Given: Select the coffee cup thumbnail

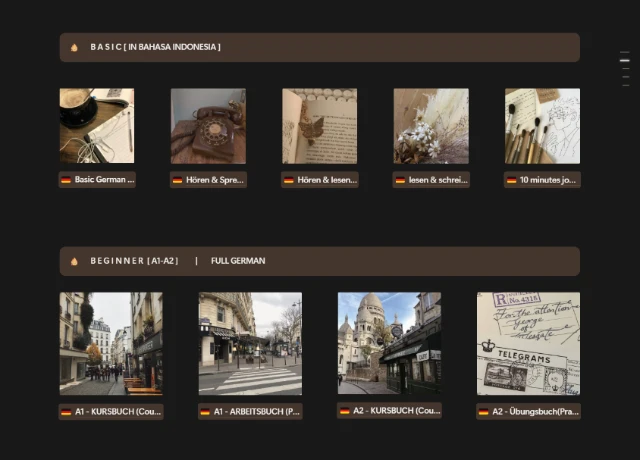Looking at the screenshot, I should tap(97, 126).
